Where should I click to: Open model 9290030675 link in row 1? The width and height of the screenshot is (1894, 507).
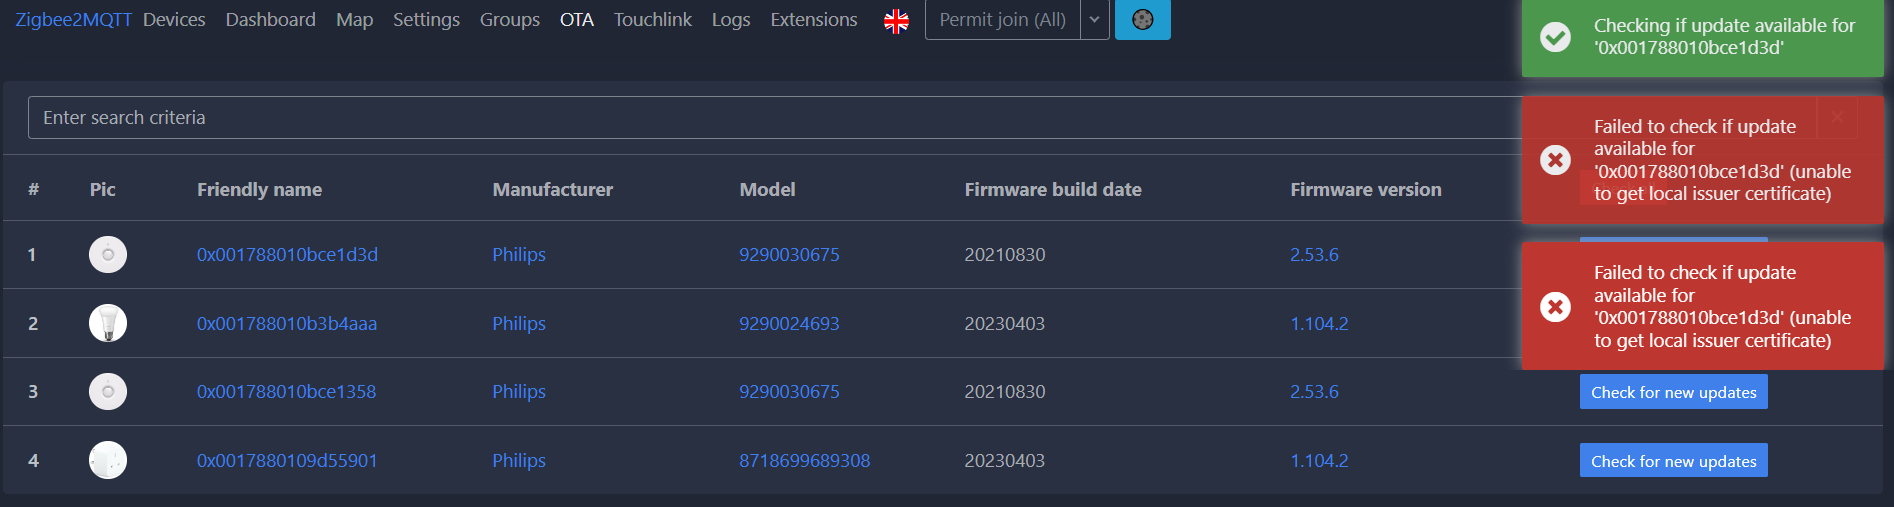point(789,254)
